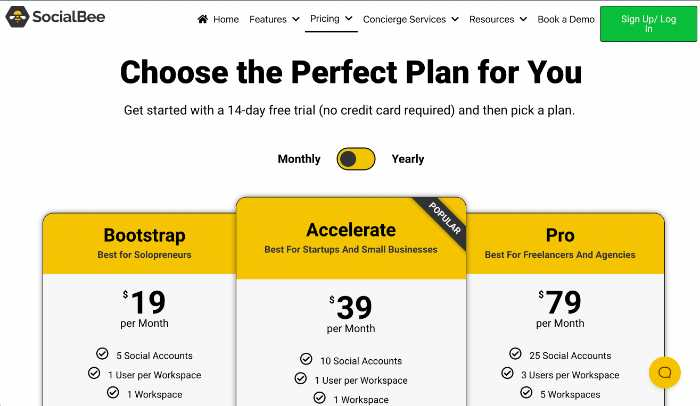Click the POPULAR ribbon on Accelerate plan

point(444,218)
